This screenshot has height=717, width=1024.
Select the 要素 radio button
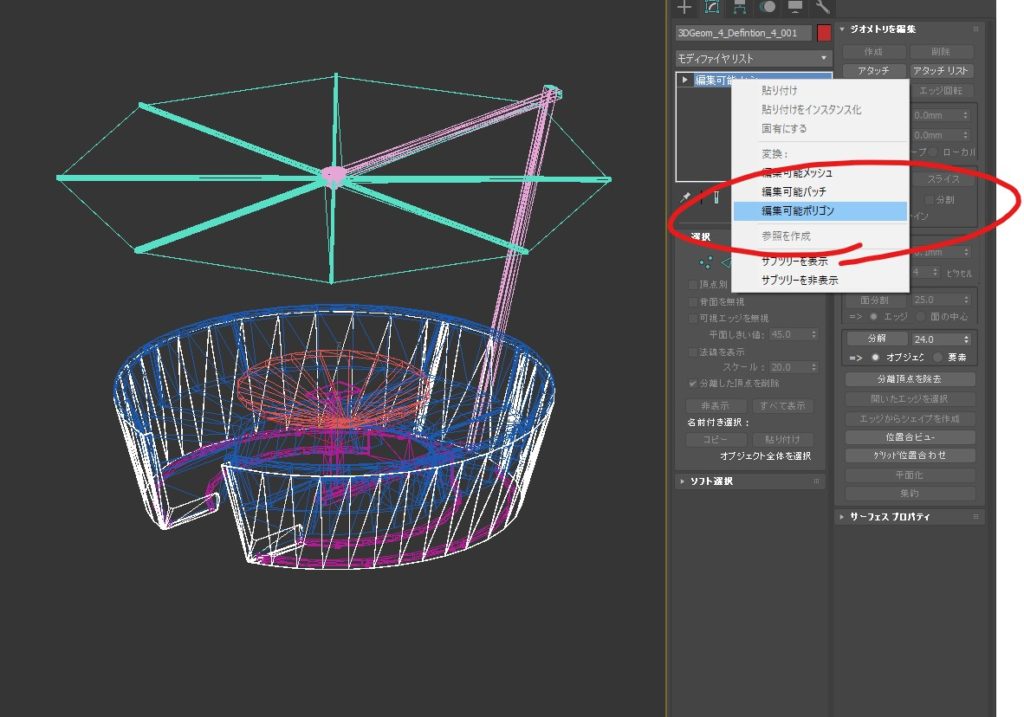[937, 358]
